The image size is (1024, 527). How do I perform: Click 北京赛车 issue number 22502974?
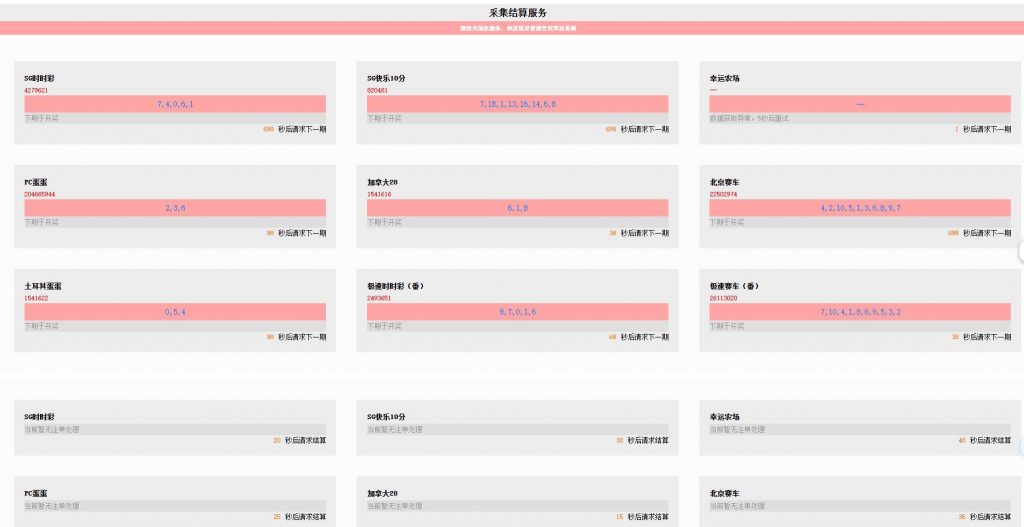(x=724, y=194)
